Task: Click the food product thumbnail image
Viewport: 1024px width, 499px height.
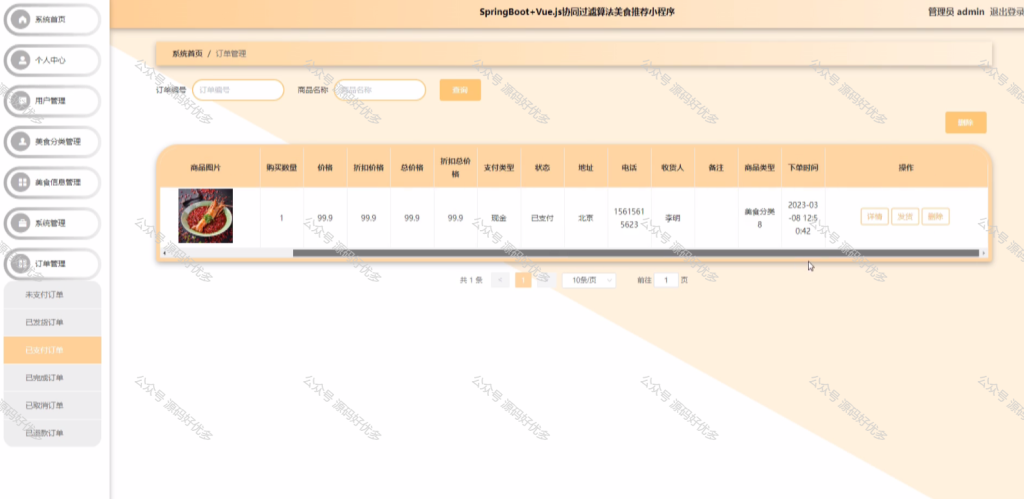Action: pyautogui.click(x=206, y=216)
